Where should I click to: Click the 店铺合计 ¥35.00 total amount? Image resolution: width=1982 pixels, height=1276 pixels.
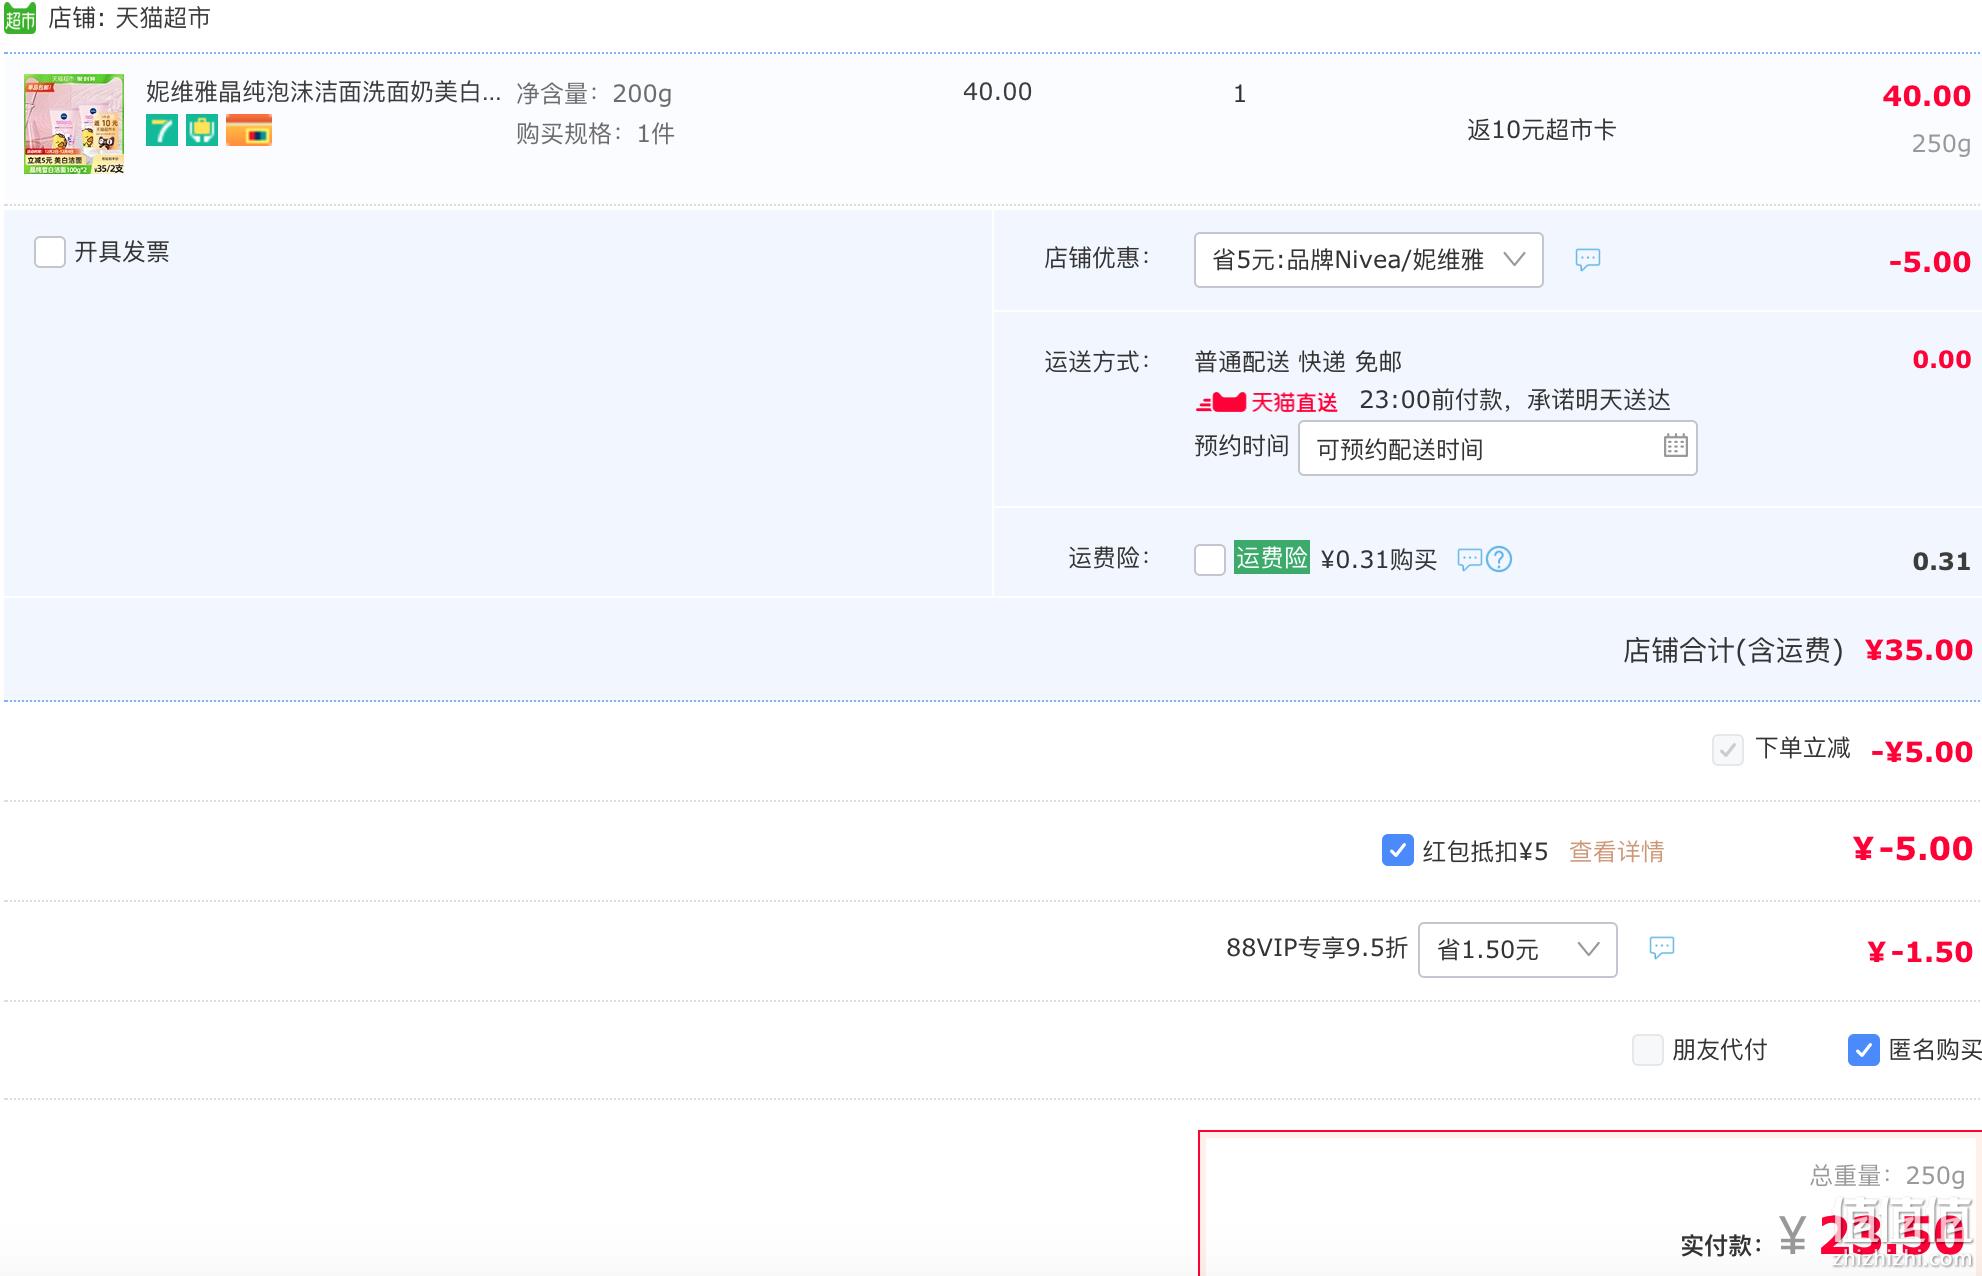point(1918,650)
